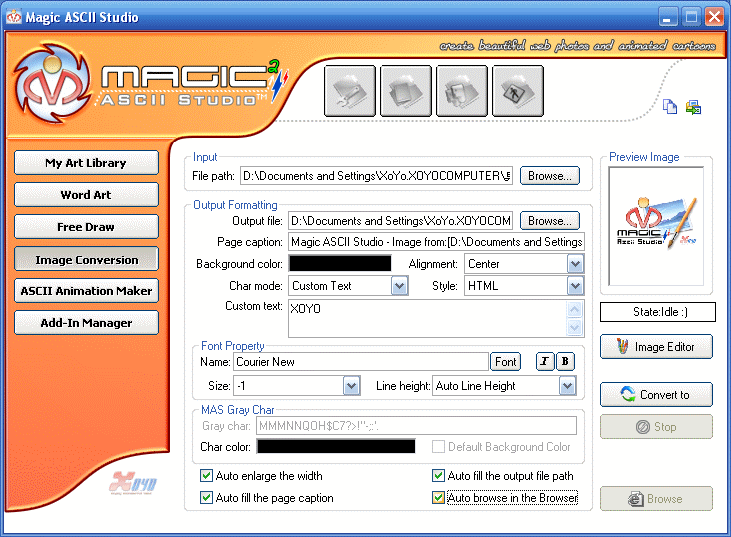Click the Custom text scroll up arrow
Viewport: 731px width, 537px height.
[x=574, y=309]
